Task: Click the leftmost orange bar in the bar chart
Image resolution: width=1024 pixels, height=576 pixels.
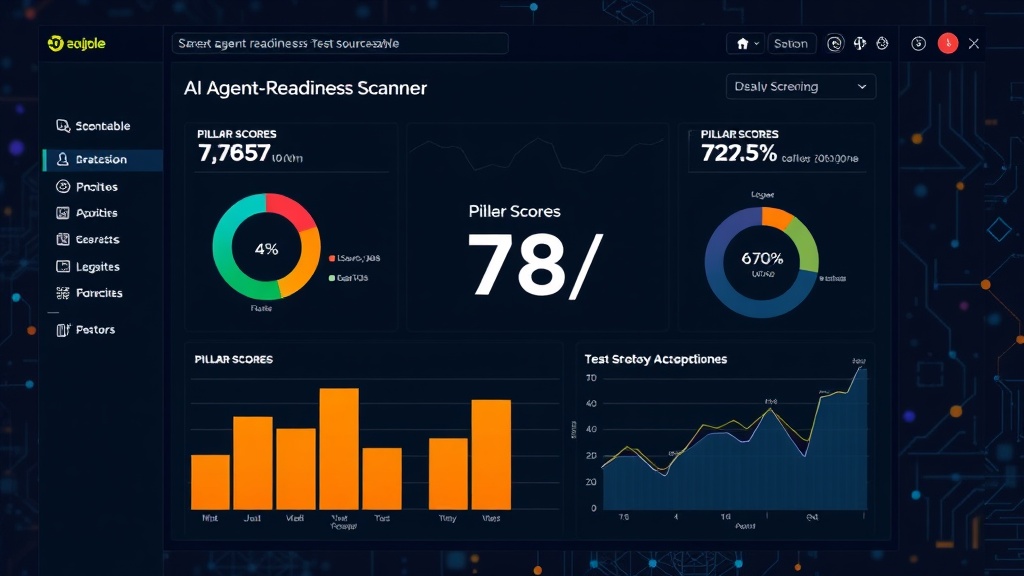Action: (210, 482)
